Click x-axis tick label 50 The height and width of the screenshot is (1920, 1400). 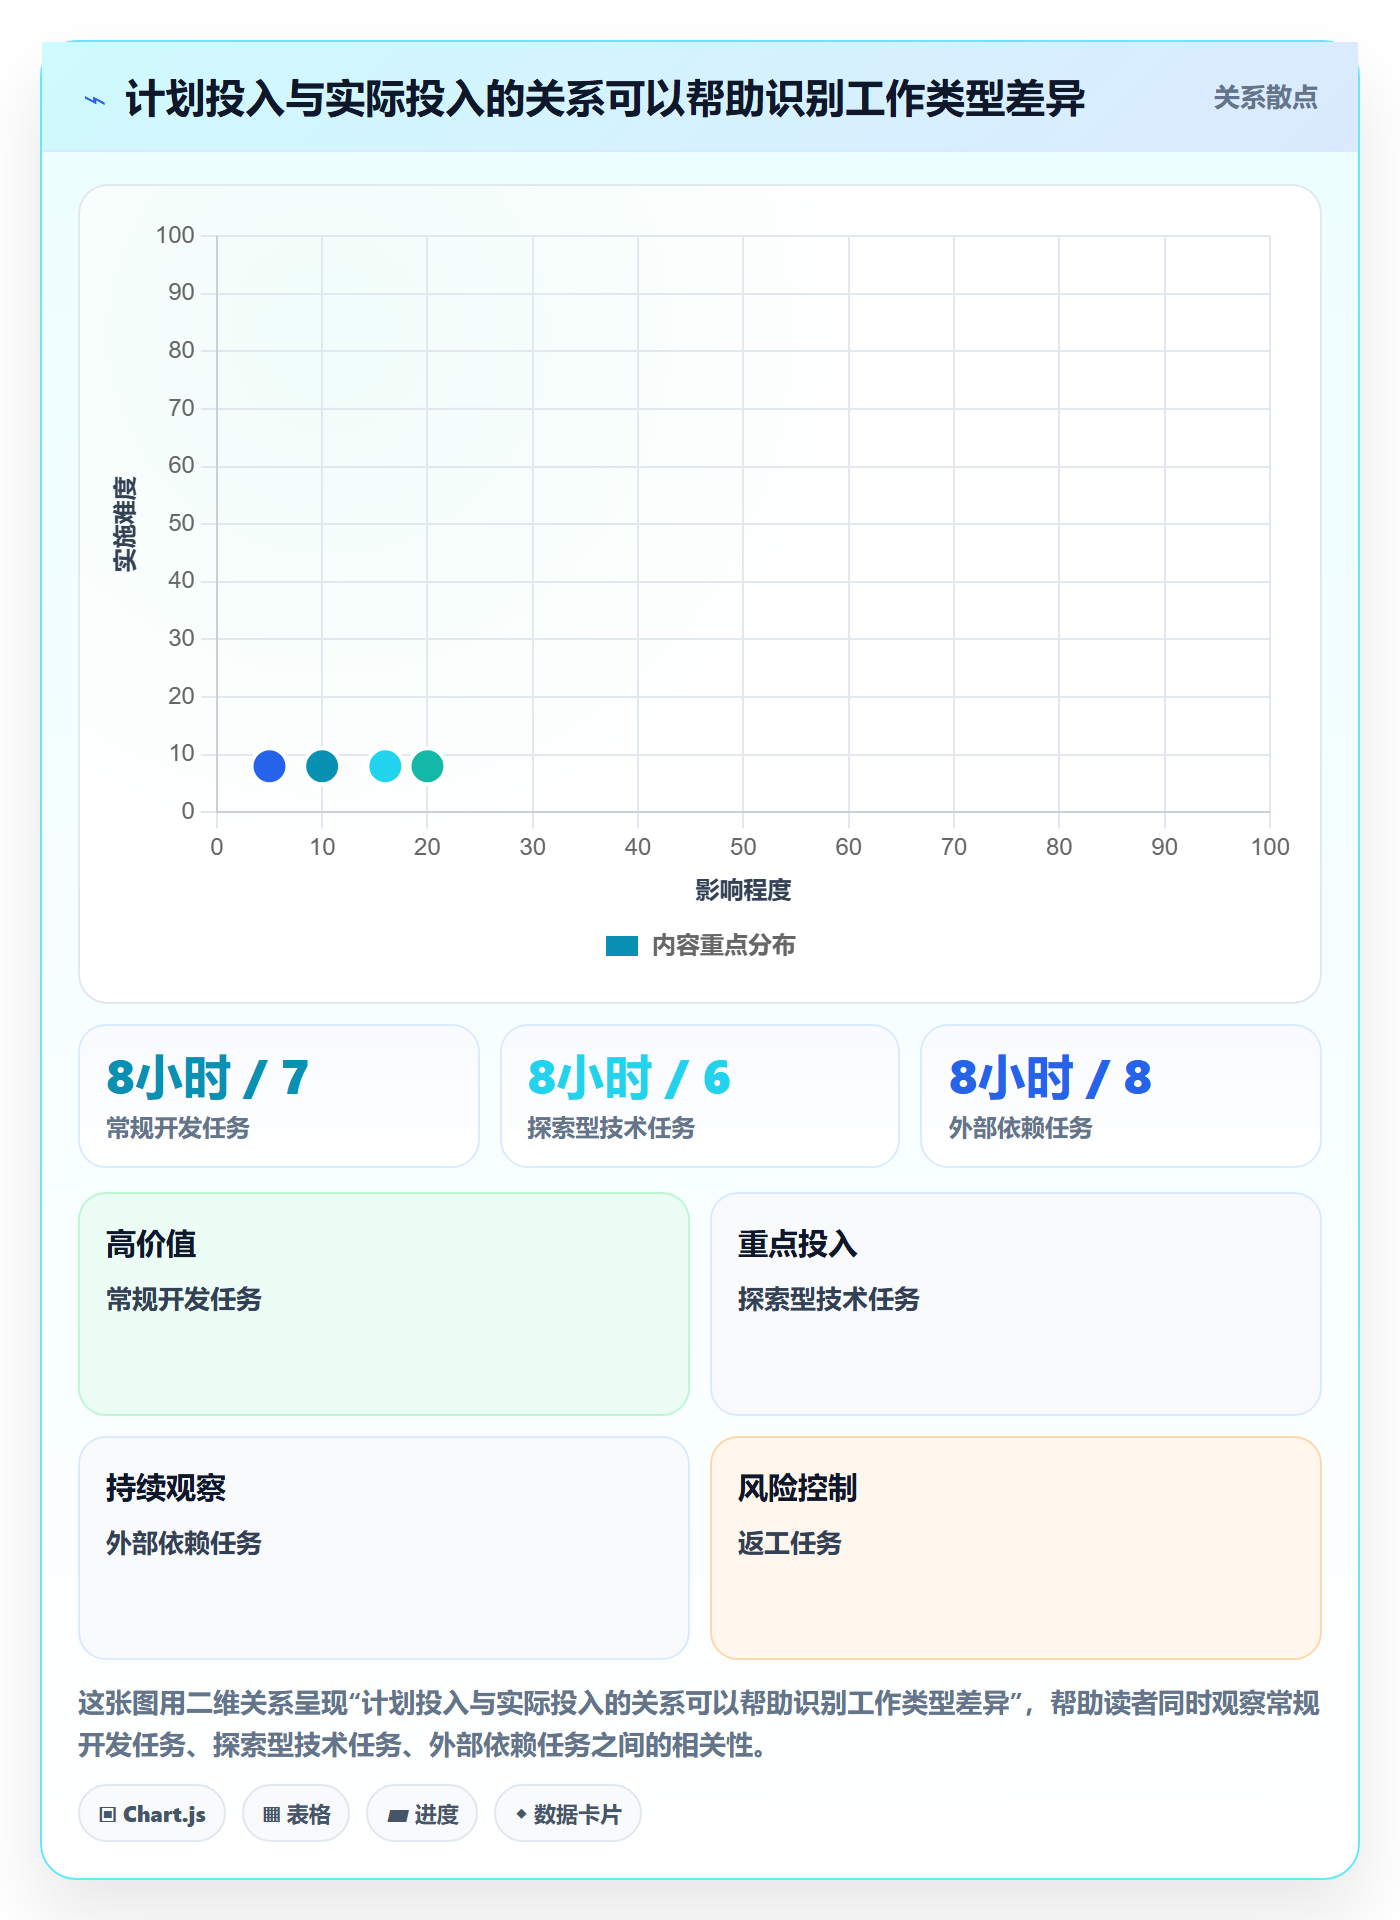743,847
